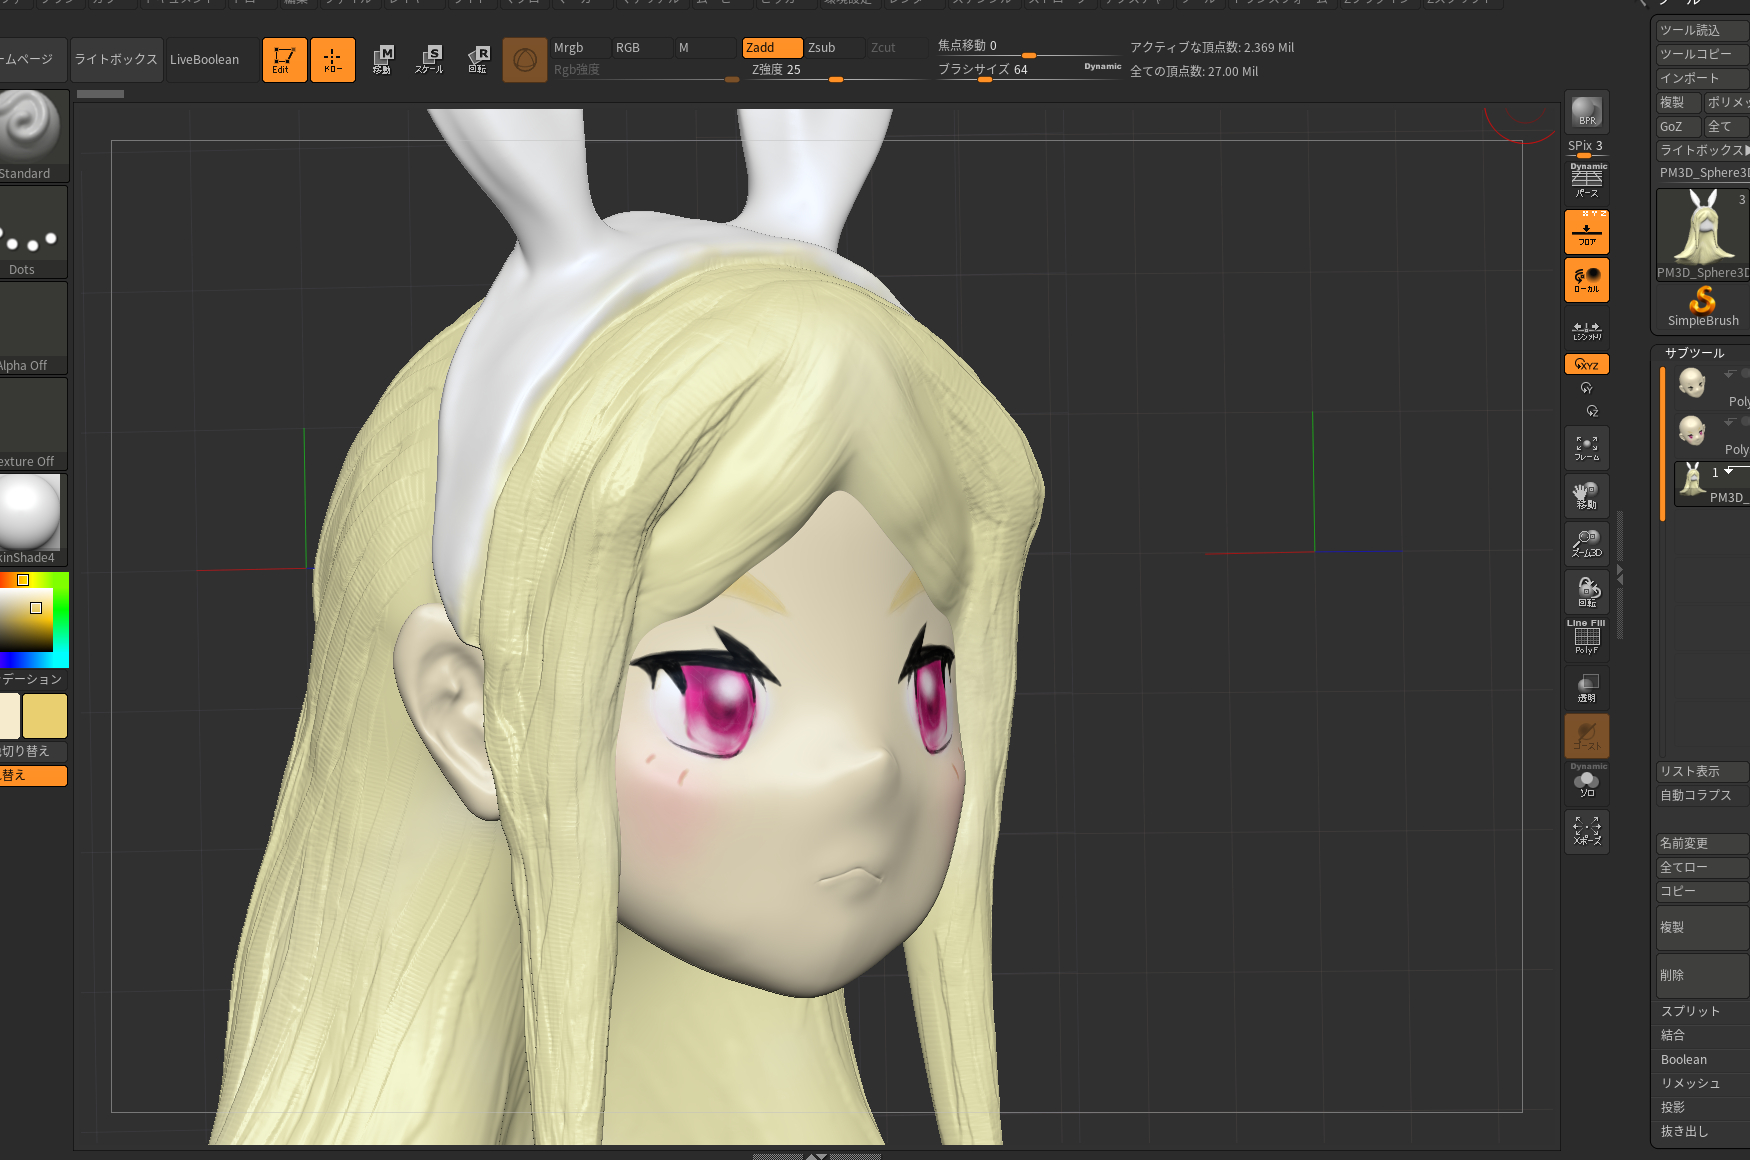This screenshot has width=1750, height=1160.
Task: Click the 切り替え (switch color) button
Action: click(33, 751)
